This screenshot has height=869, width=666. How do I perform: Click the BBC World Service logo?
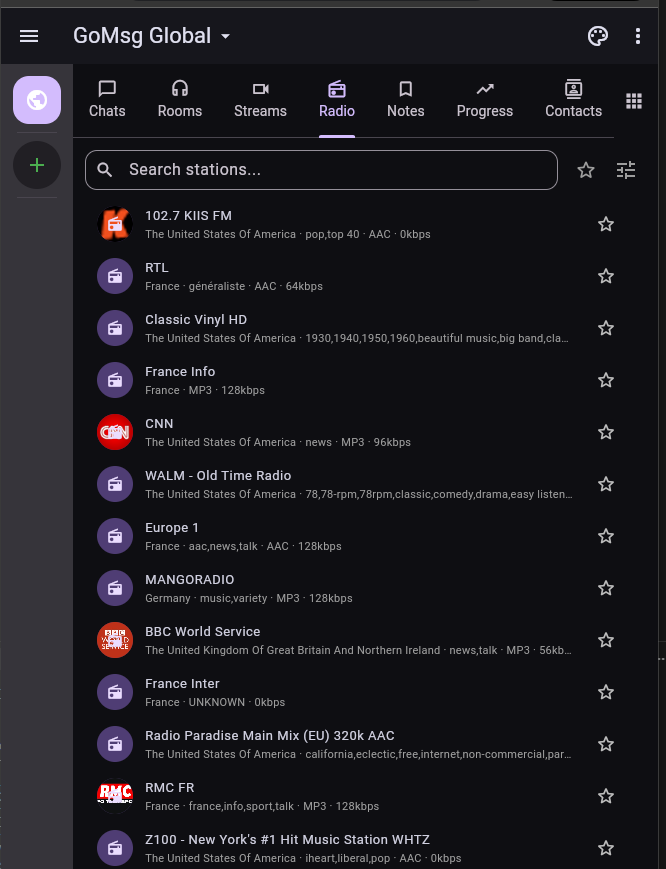115,640
